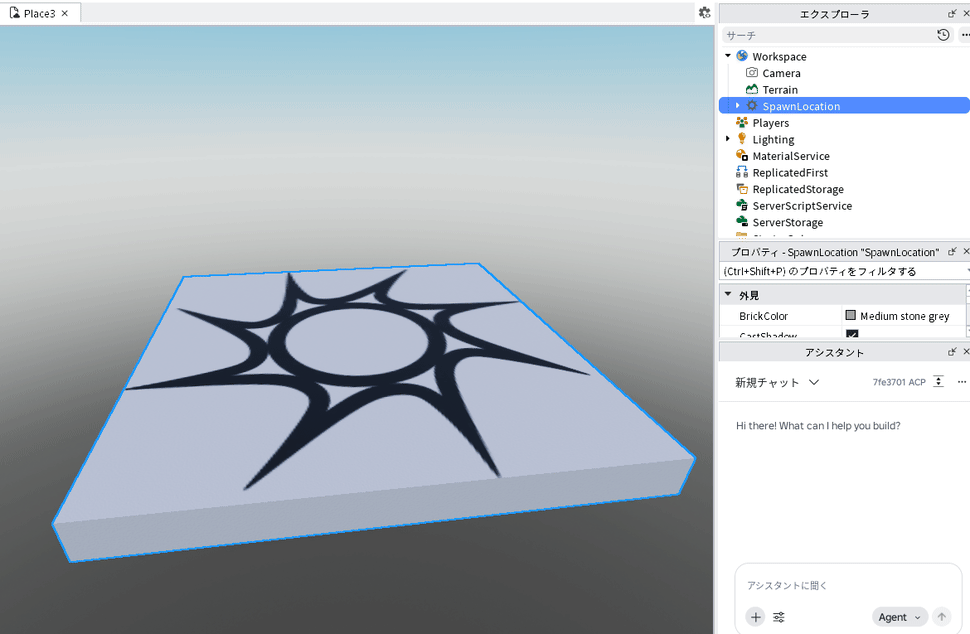Viewport: 970px width, 634px height.
Task: Select ReplicatedStorage in the explorer
Action: (x=797, y=189)
